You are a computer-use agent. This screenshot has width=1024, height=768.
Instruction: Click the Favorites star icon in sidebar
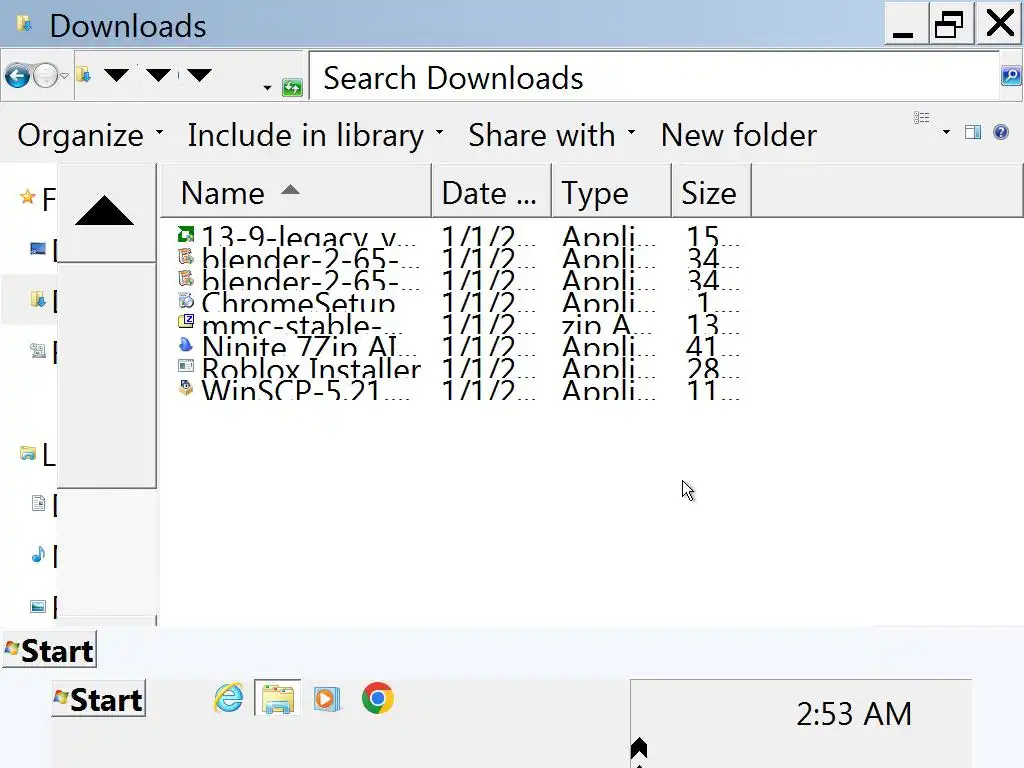[x=27, y=197]
